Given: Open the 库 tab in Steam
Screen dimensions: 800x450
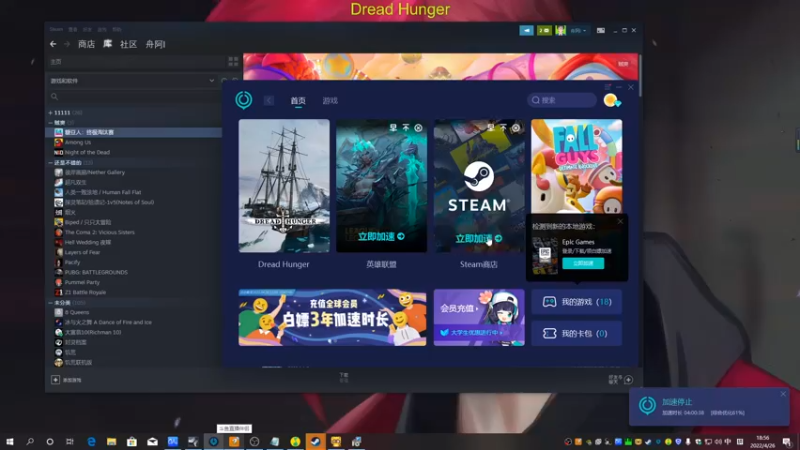Looking at the screenshot, I should pos(107,44).
